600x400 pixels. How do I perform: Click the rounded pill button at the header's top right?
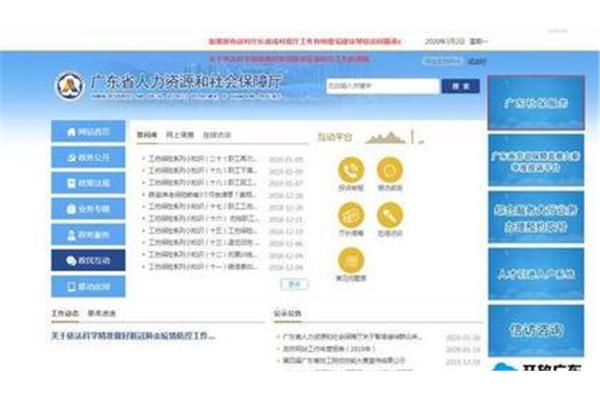pos(442,61)
